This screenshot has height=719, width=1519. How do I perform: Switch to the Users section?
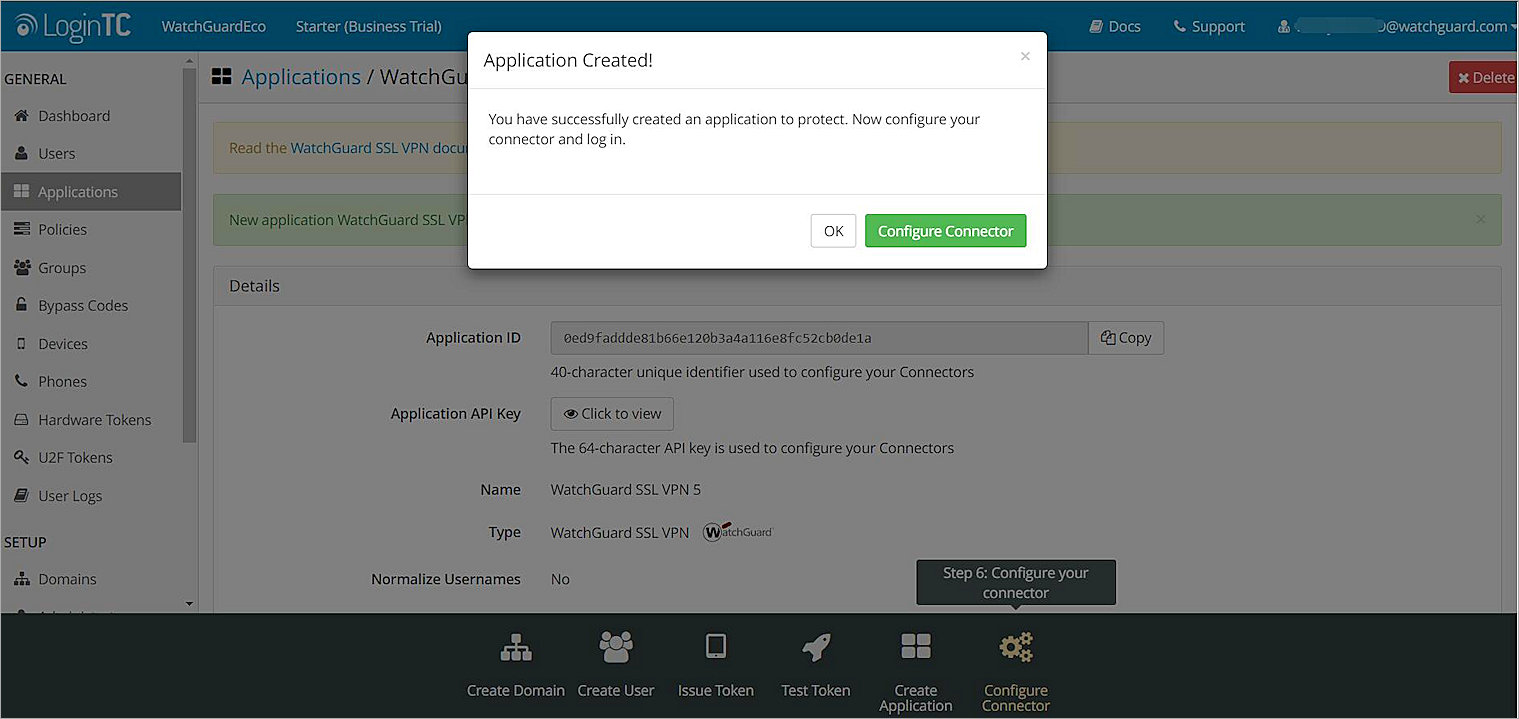(x=55, y=153)
